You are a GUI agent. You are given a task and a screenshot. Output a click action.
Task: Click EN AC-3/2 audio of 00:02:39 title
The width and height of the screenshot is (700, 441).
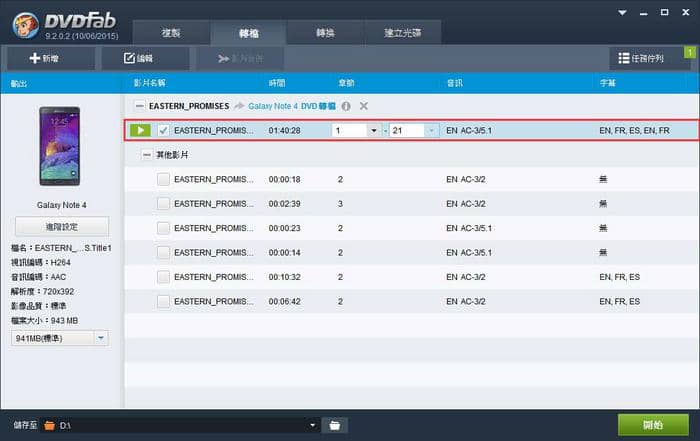click(466, 204)
